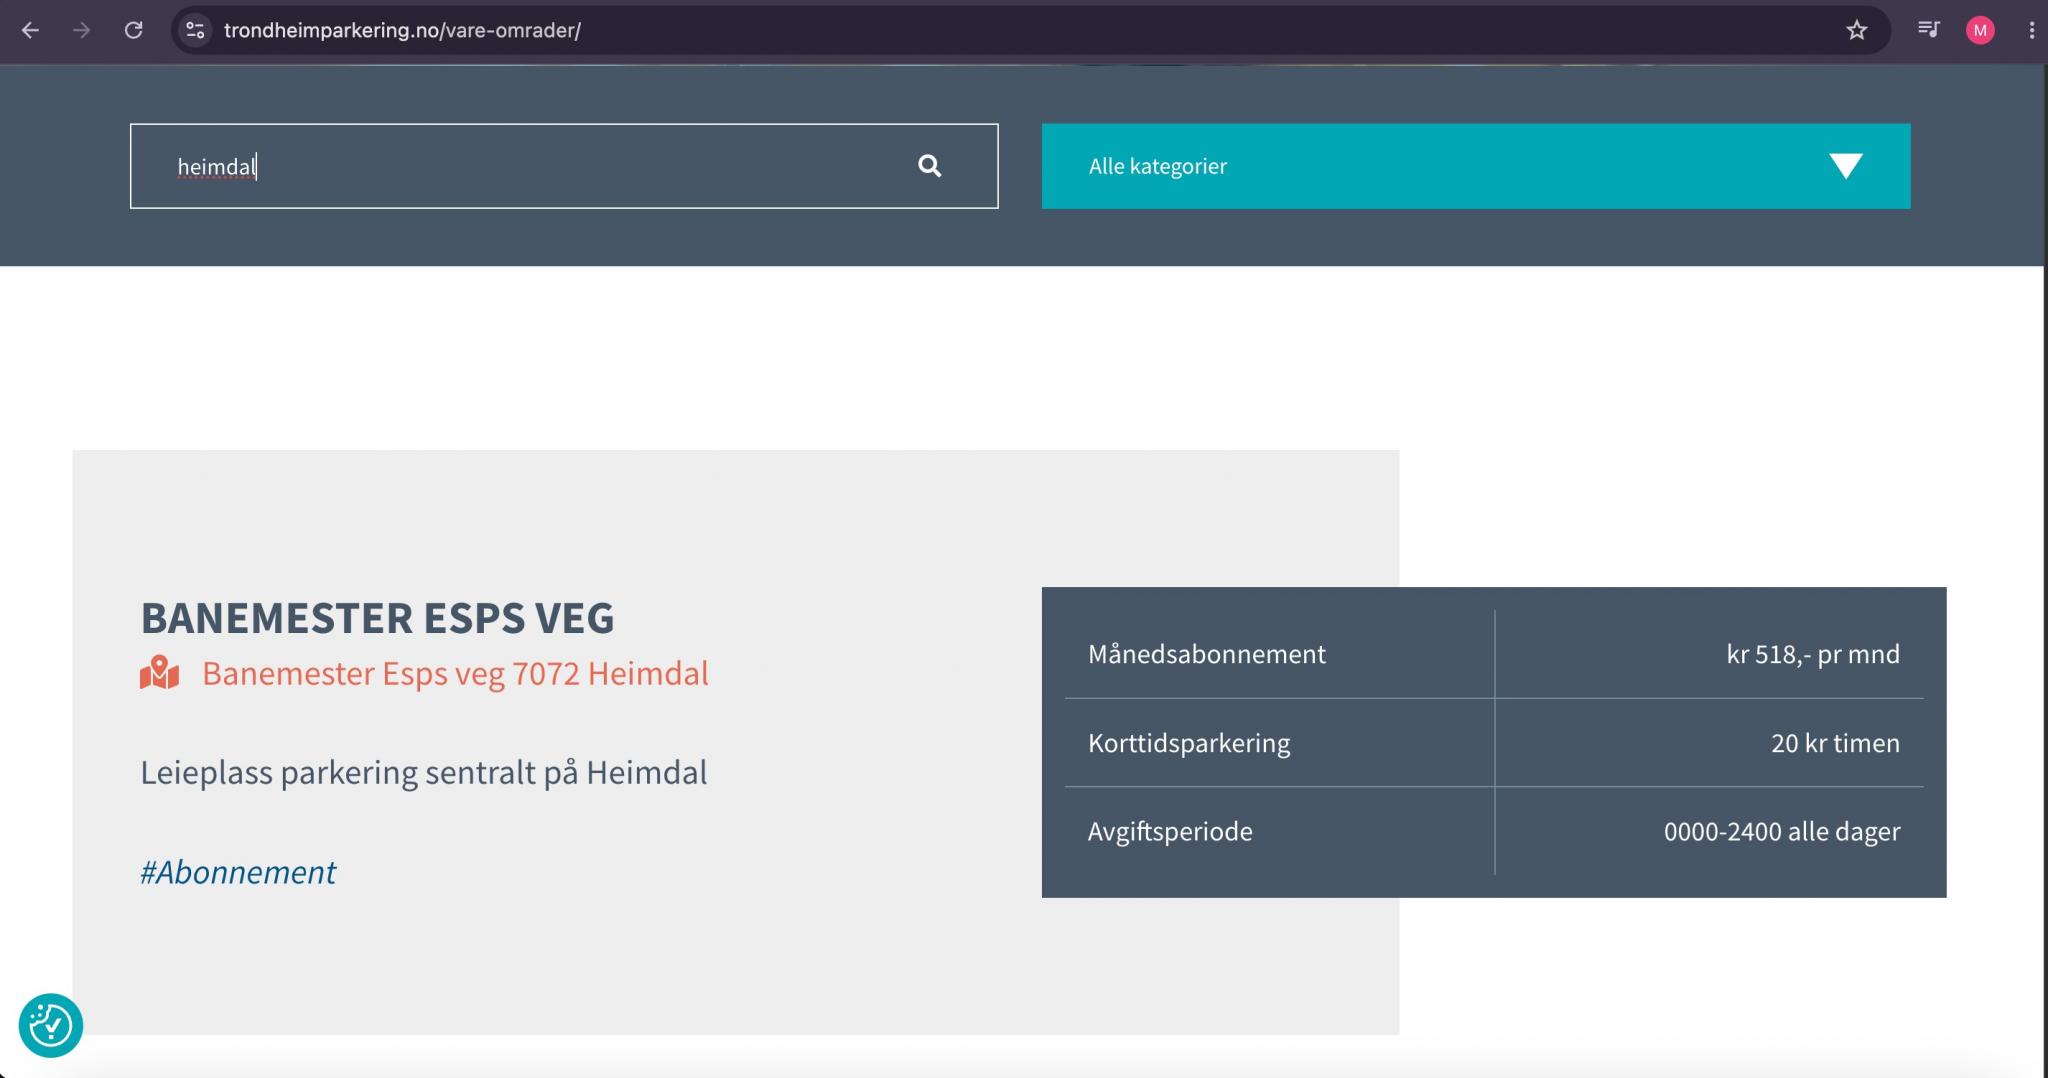Click the 0000-2400 alle dager value
The image size is (2048, 1078).
tap(1782, 831)
